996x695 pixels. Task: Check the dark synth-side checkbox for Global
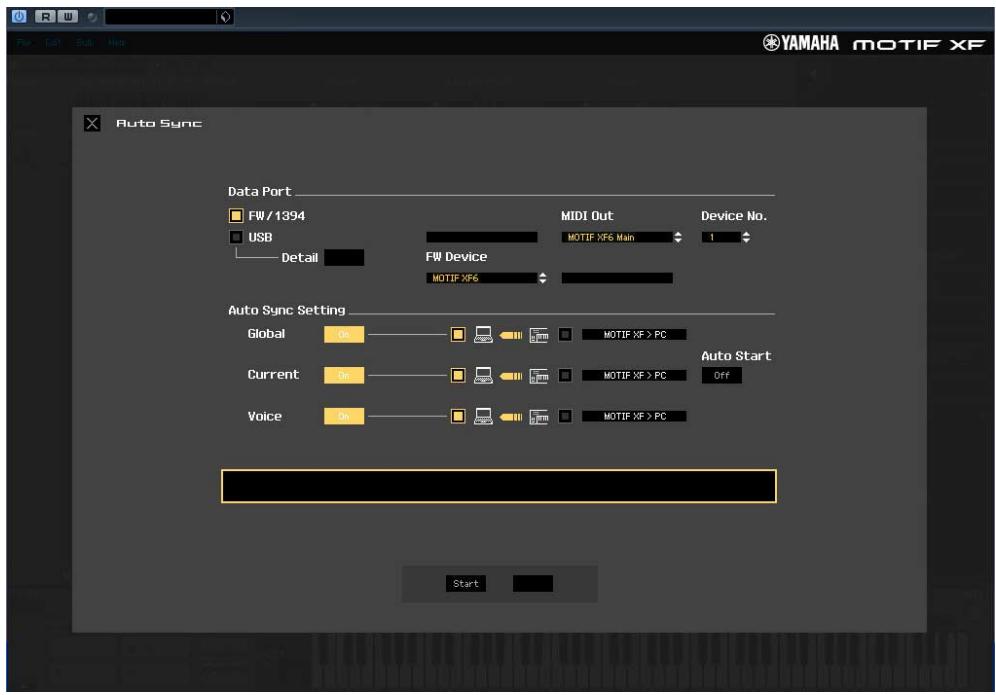[x=565, y=335]
